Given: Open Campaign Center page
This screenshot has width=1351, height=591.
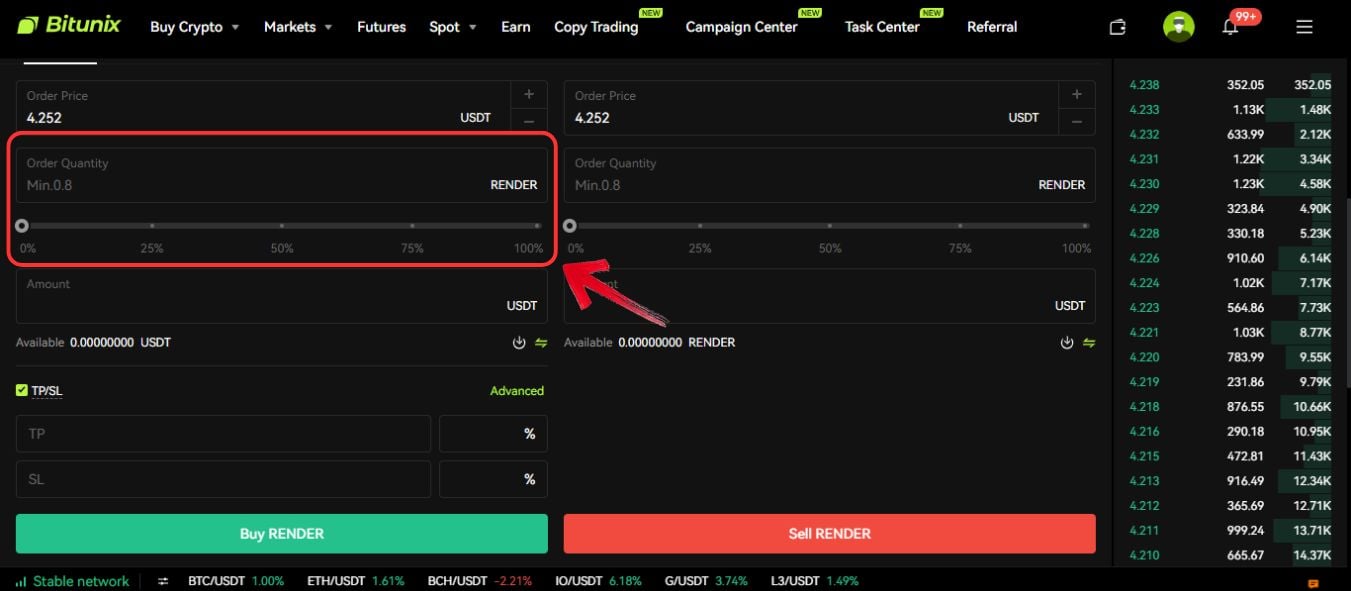Looking at the screenshot, I should [741, 27].
